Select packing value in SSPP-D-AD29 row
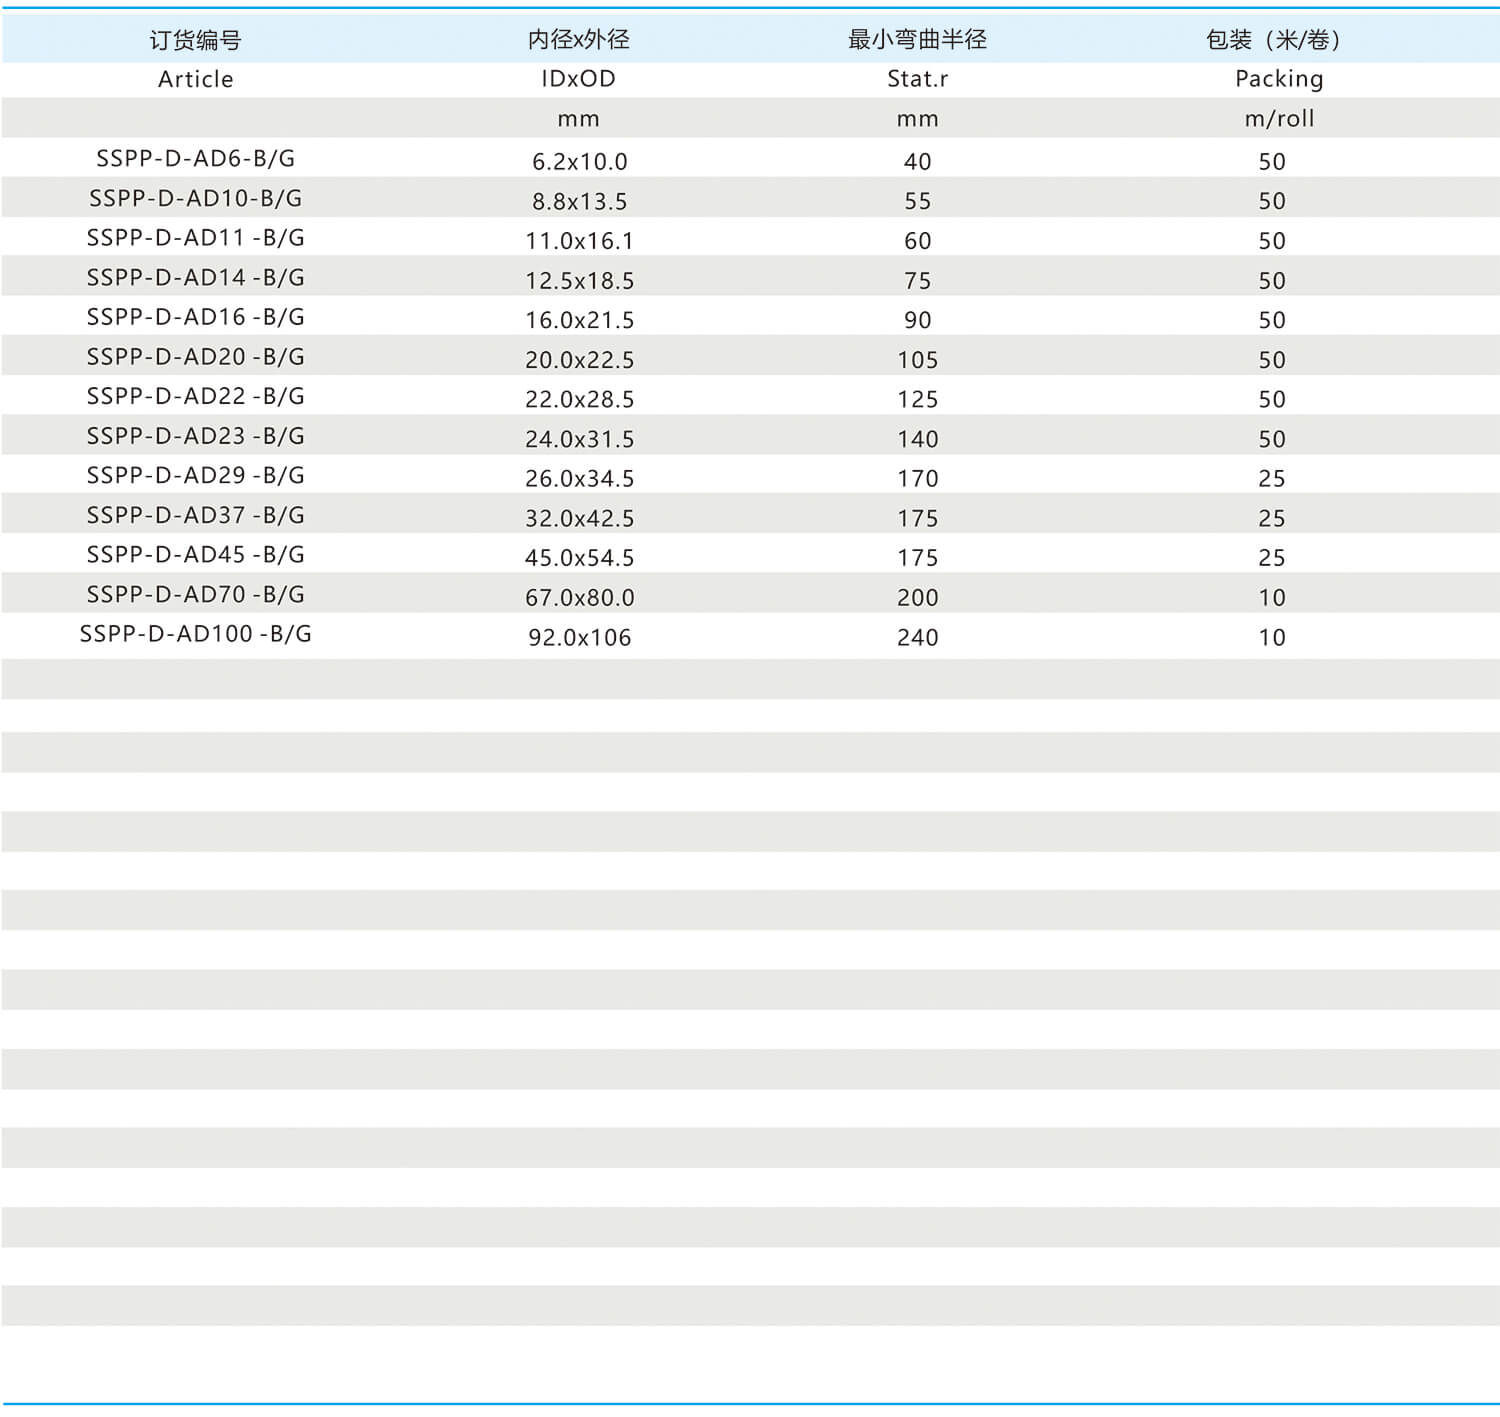Viewport: 1500px width, 1417px height. pyautogui.click(x=1271, y=478)
